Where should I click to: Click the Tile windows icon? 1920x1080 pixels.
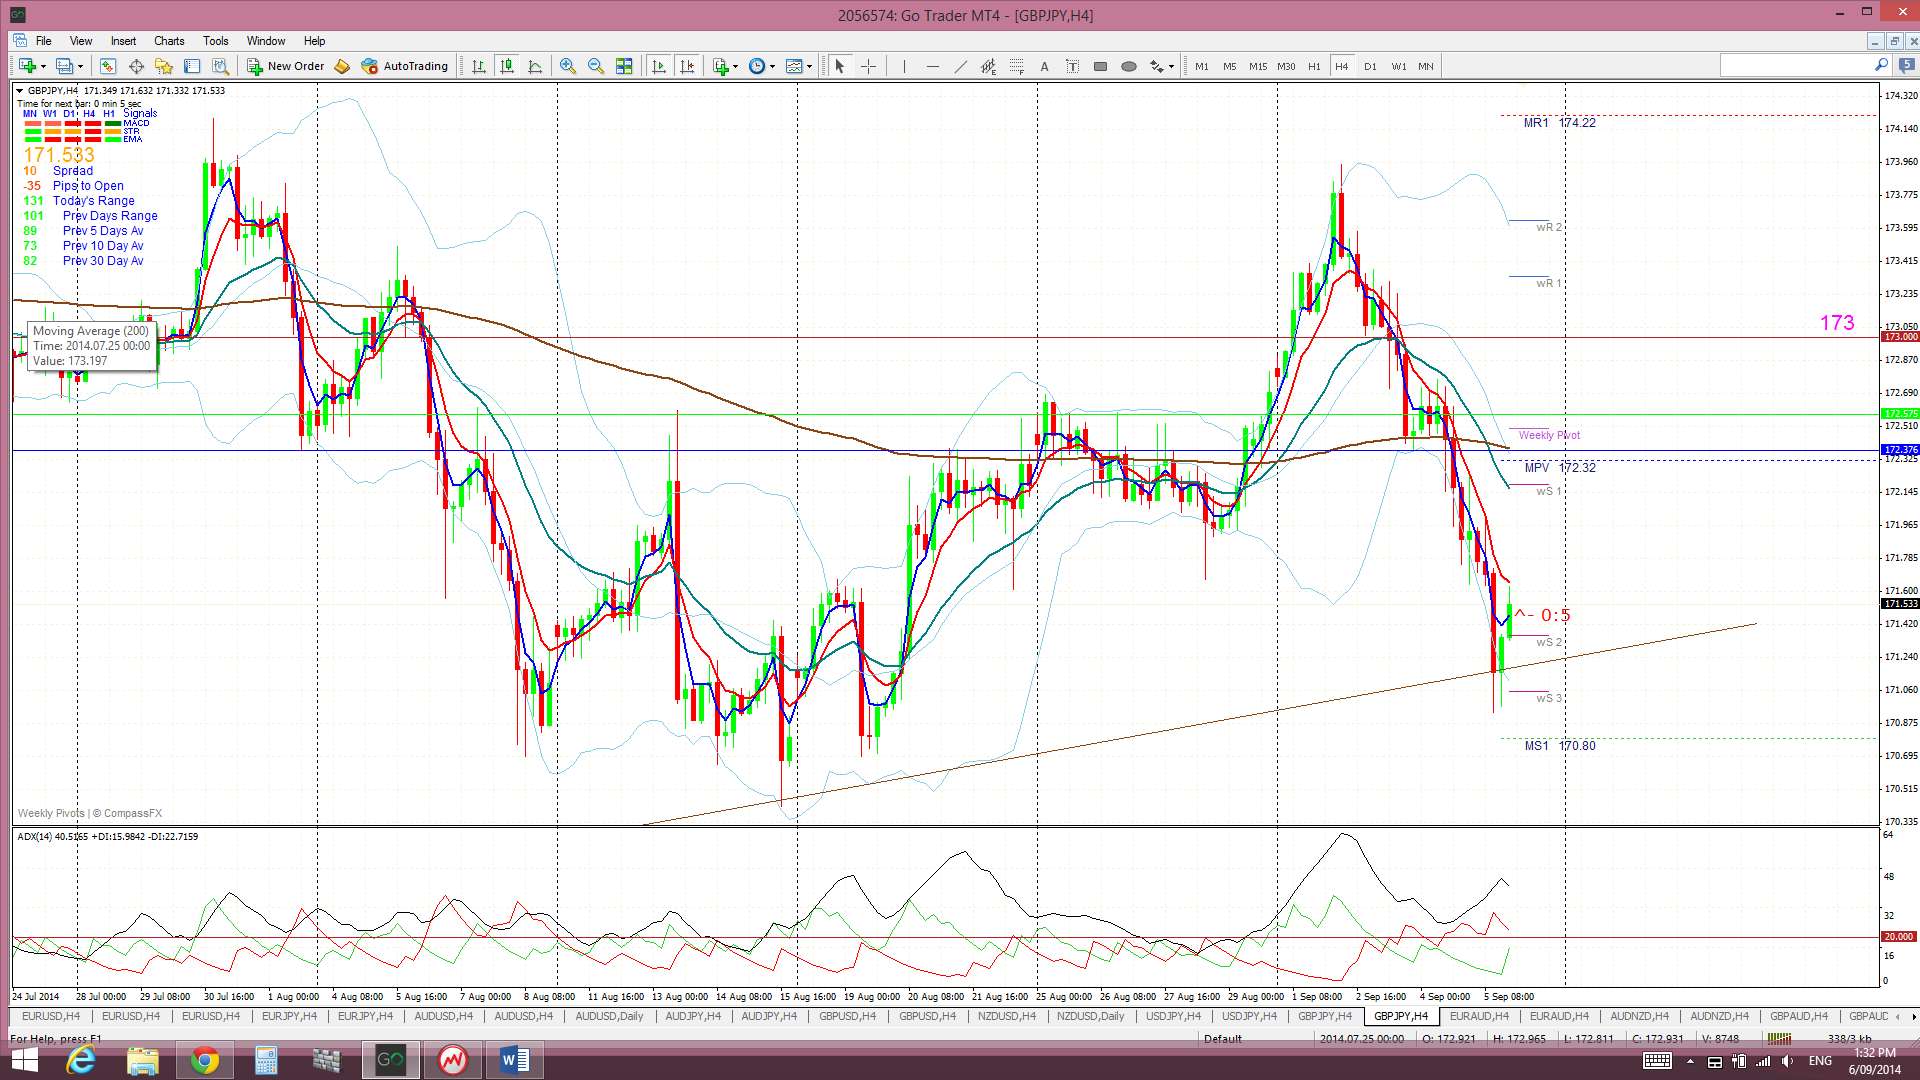tap(624, 66)
